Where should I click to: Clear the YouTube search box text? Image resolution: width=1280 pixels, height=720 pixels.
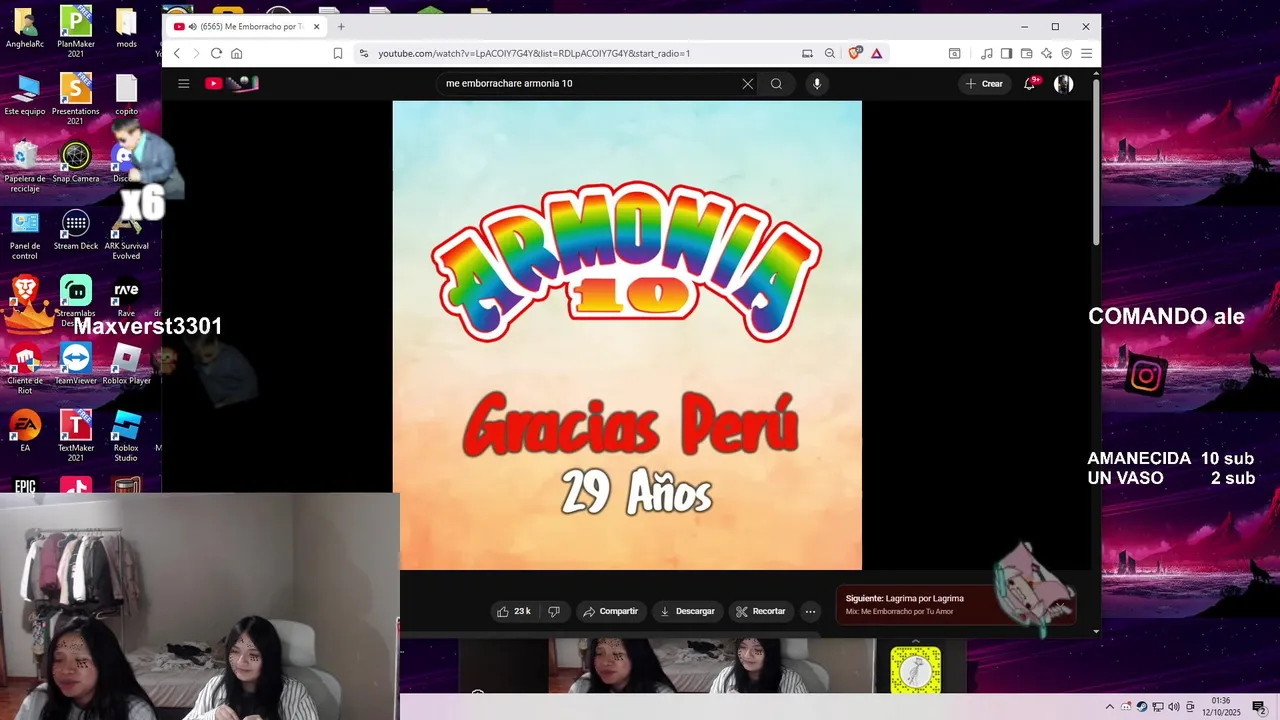click(747, 84)
